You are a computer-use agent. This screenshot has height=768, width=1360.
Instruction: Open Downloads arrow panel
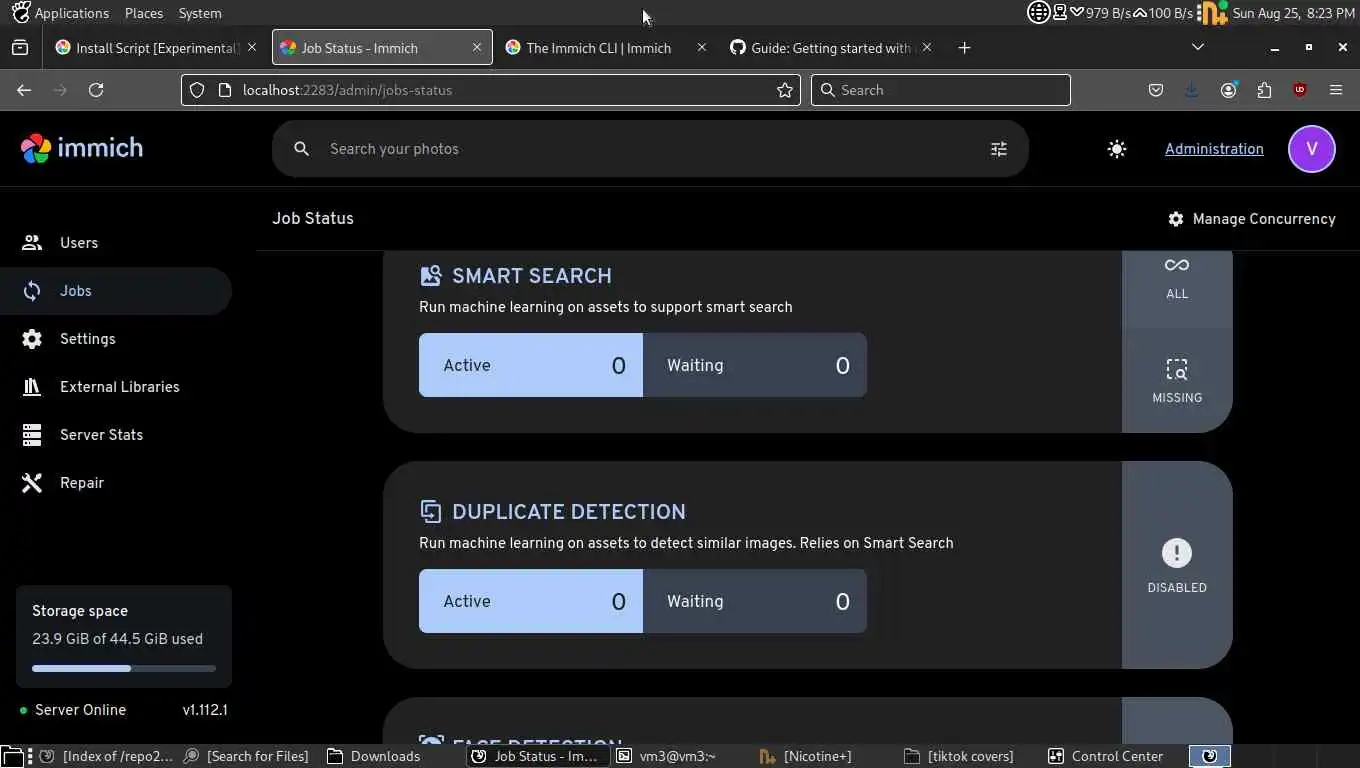(x=1191, y=90)
